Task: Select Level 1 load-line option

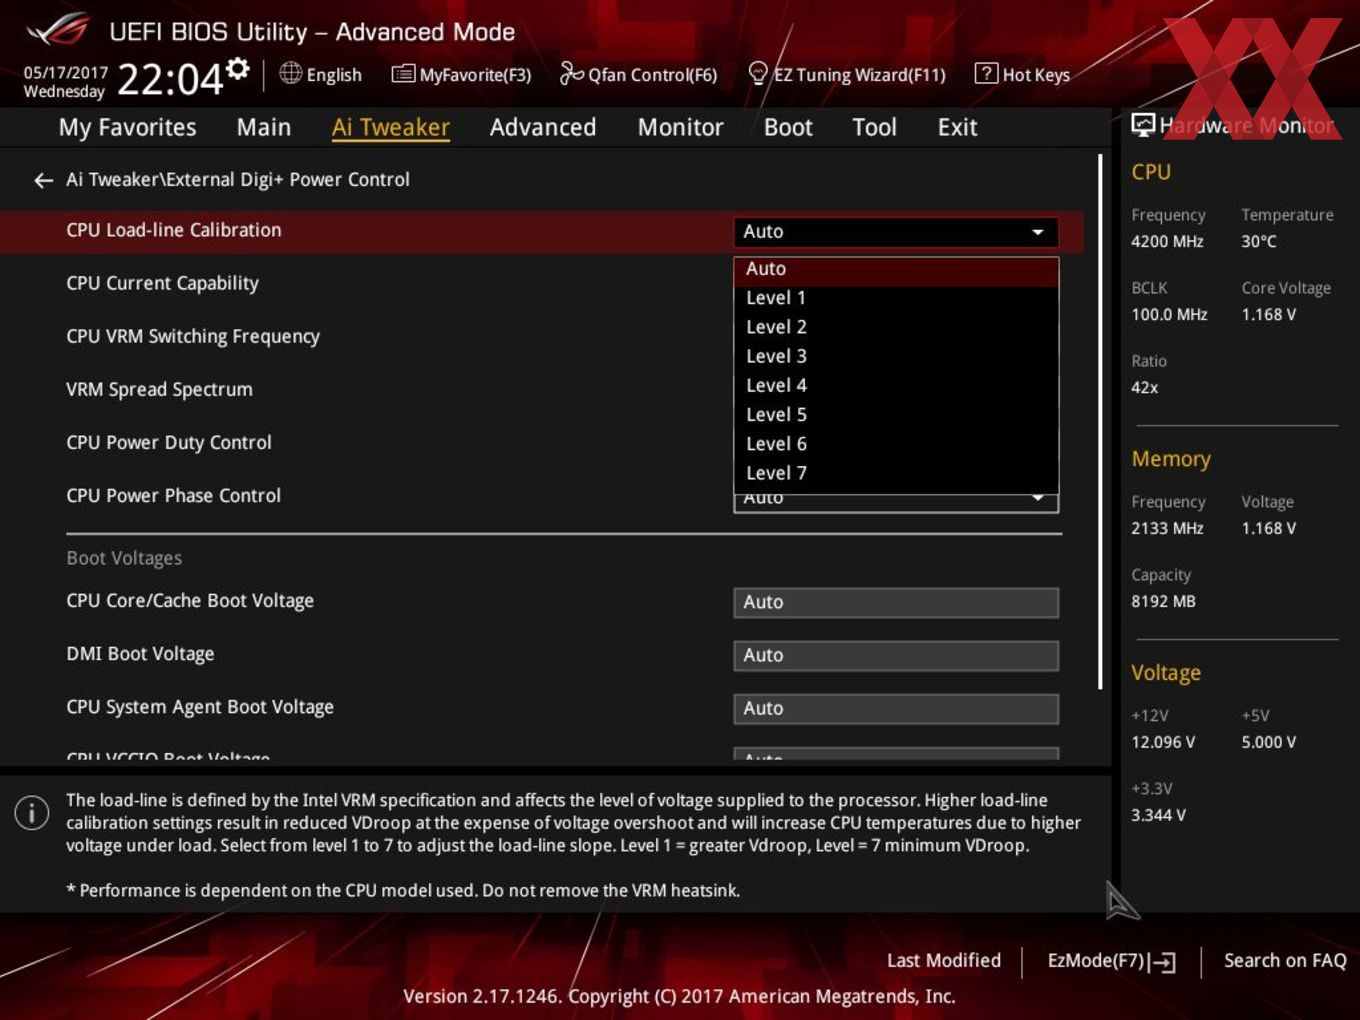Action: click(x=896, y=298)
